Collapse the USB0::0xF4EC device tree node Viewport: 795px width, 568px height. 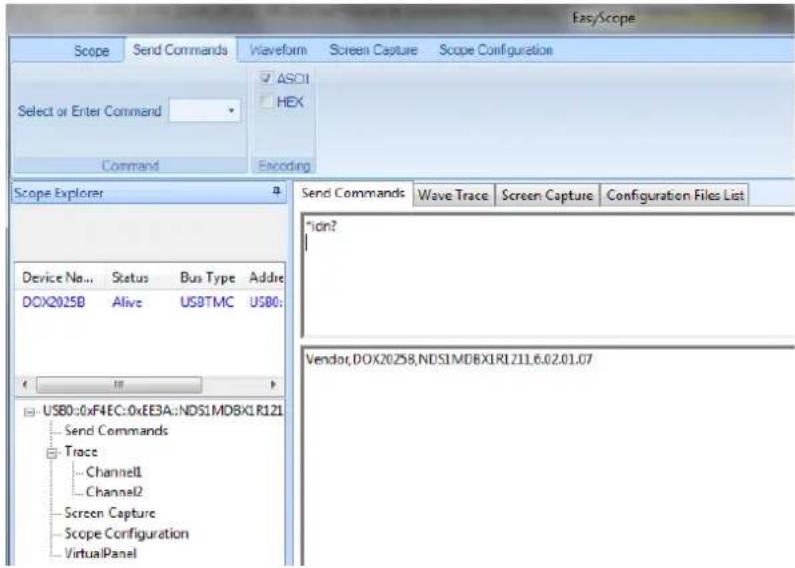click(x=29, y=411)
